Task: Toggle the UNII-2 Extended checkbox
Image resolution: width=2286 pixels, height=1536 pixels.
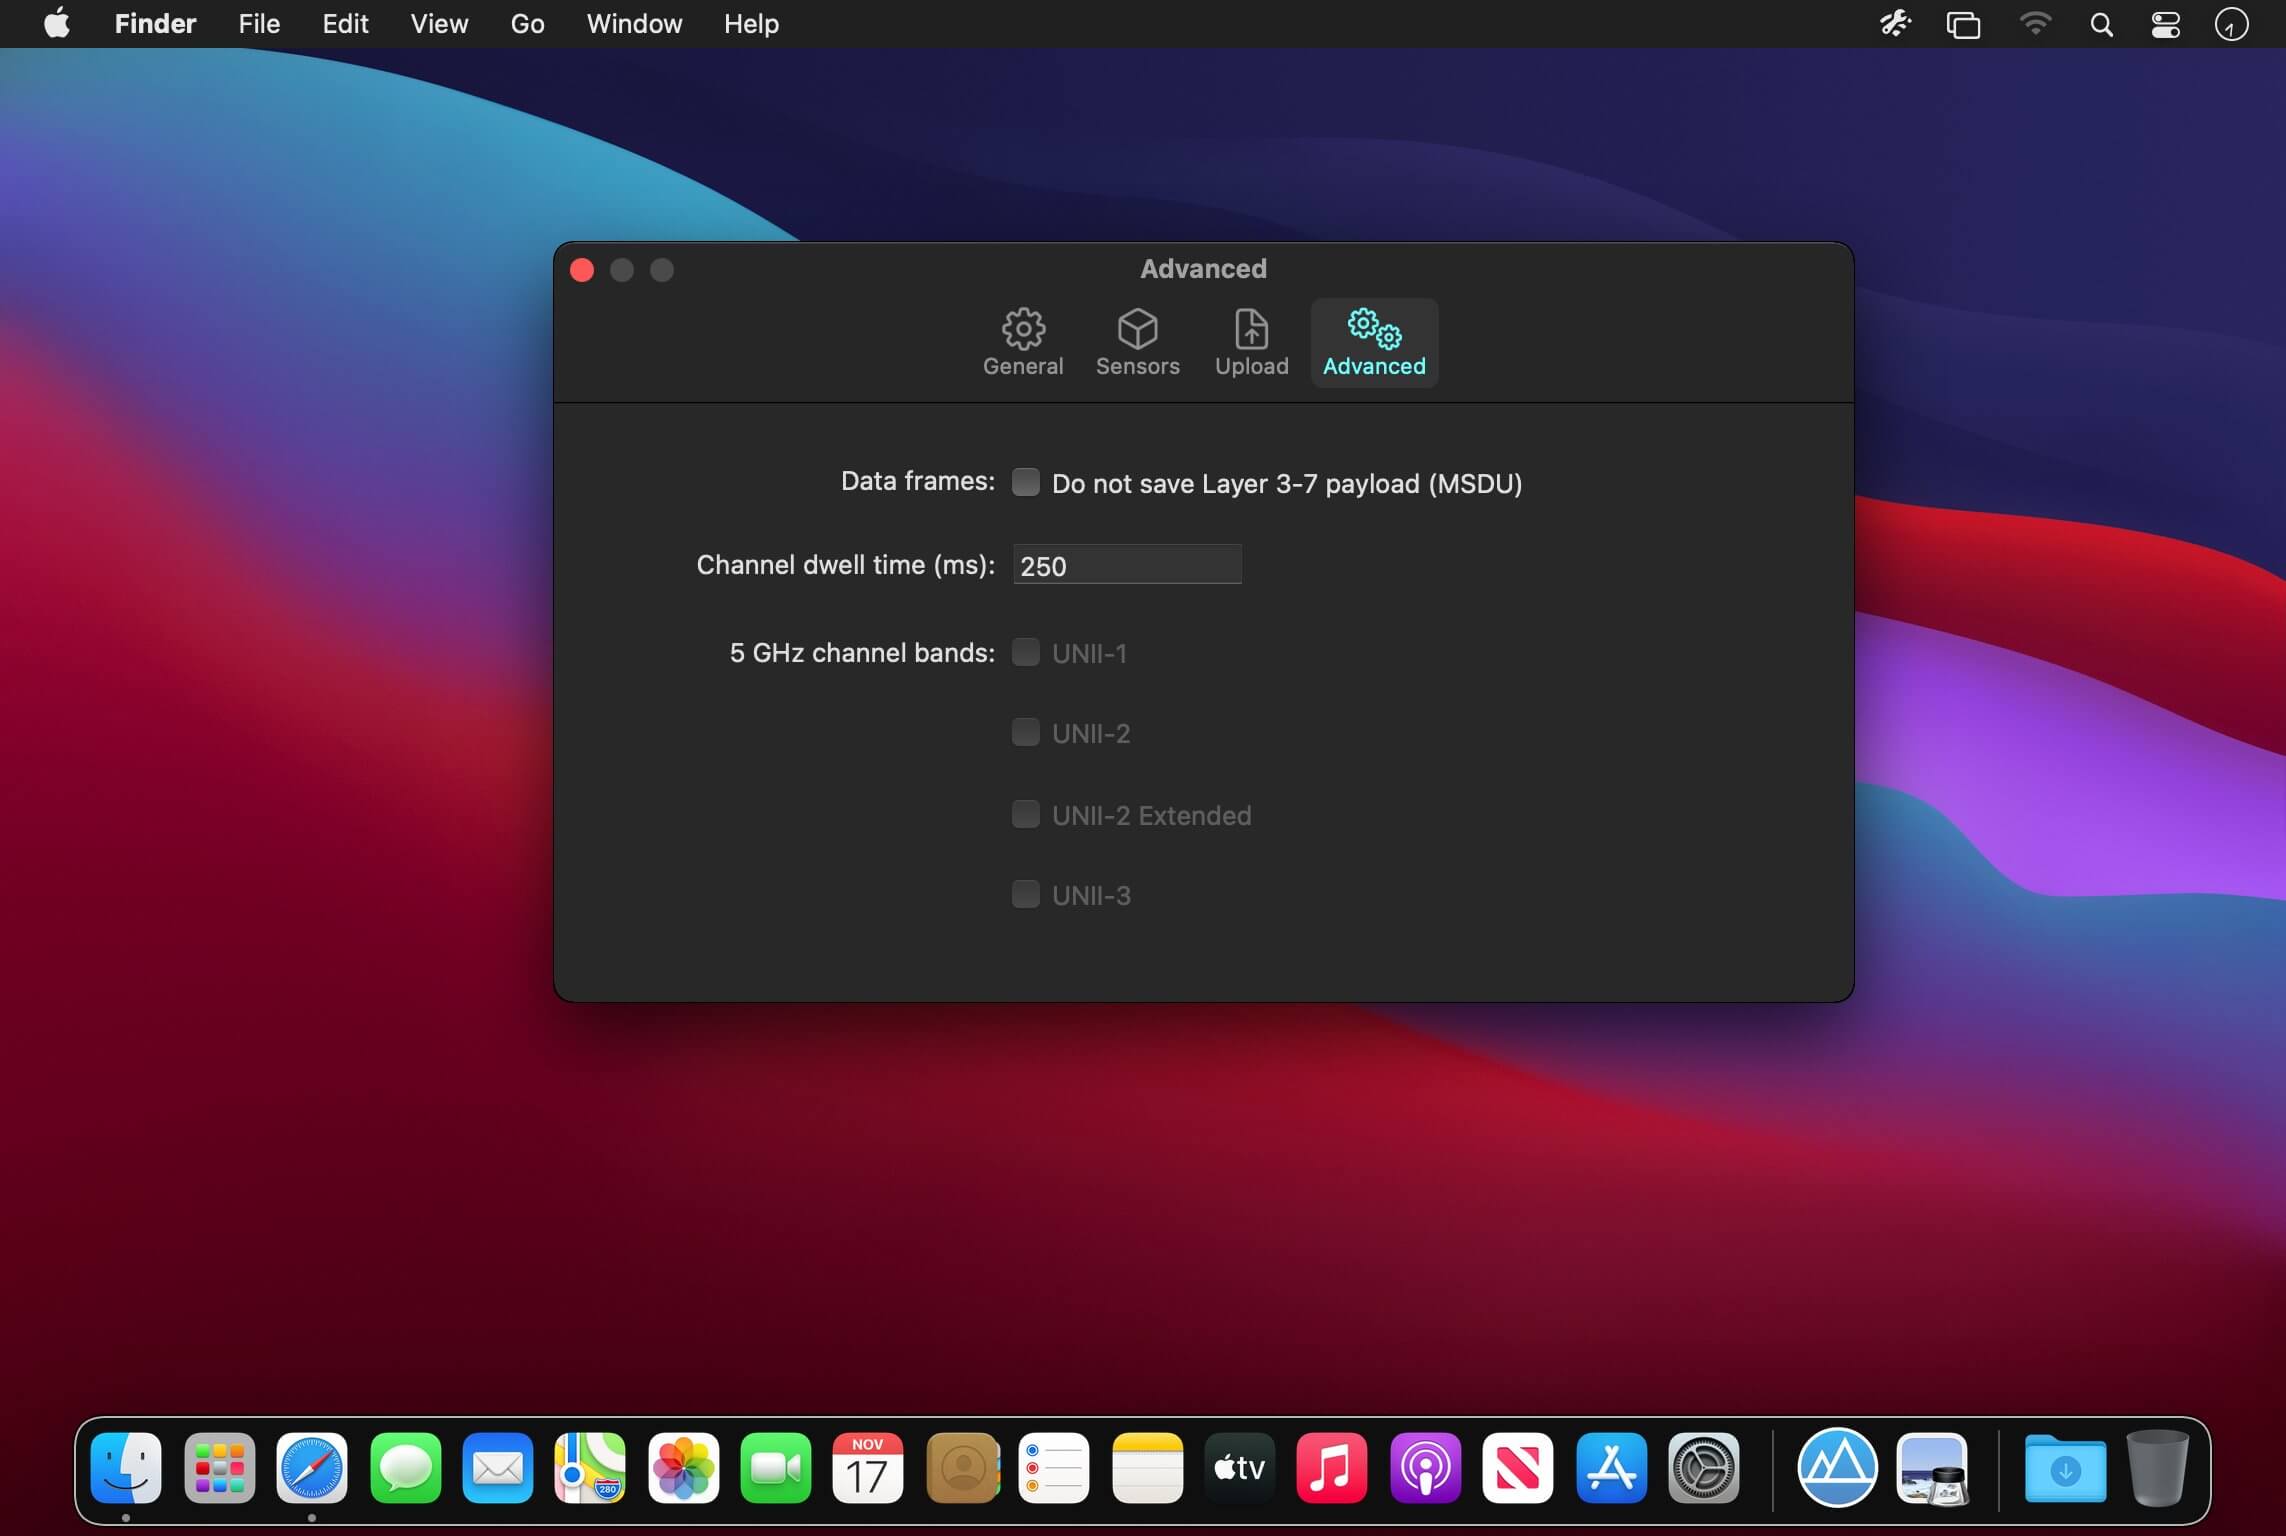Action: point(1025,815)
